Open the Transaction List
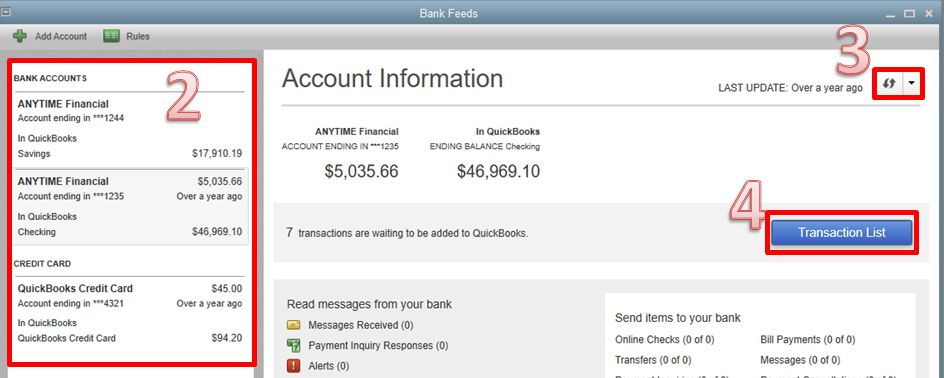 coord(842,232)
